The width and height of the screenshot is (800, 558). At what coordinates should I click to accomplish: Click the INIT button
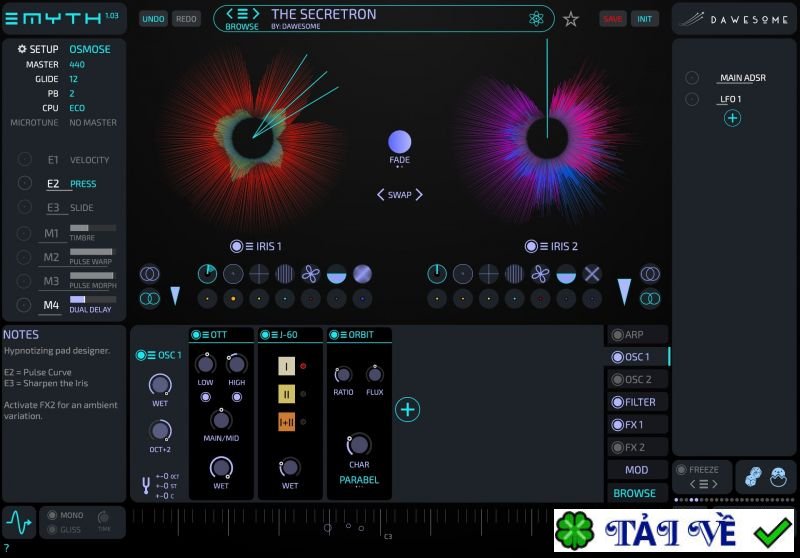tap(644, 19)
